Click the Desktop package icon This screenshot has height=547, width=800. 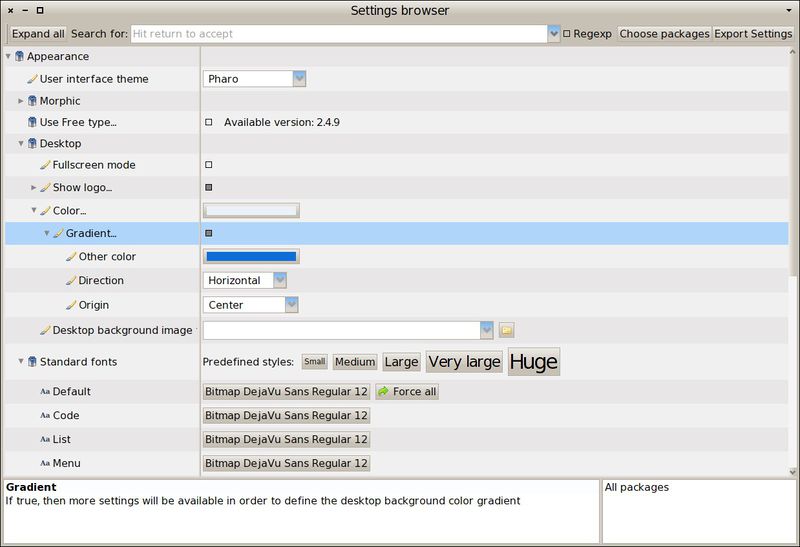[32, 144]
